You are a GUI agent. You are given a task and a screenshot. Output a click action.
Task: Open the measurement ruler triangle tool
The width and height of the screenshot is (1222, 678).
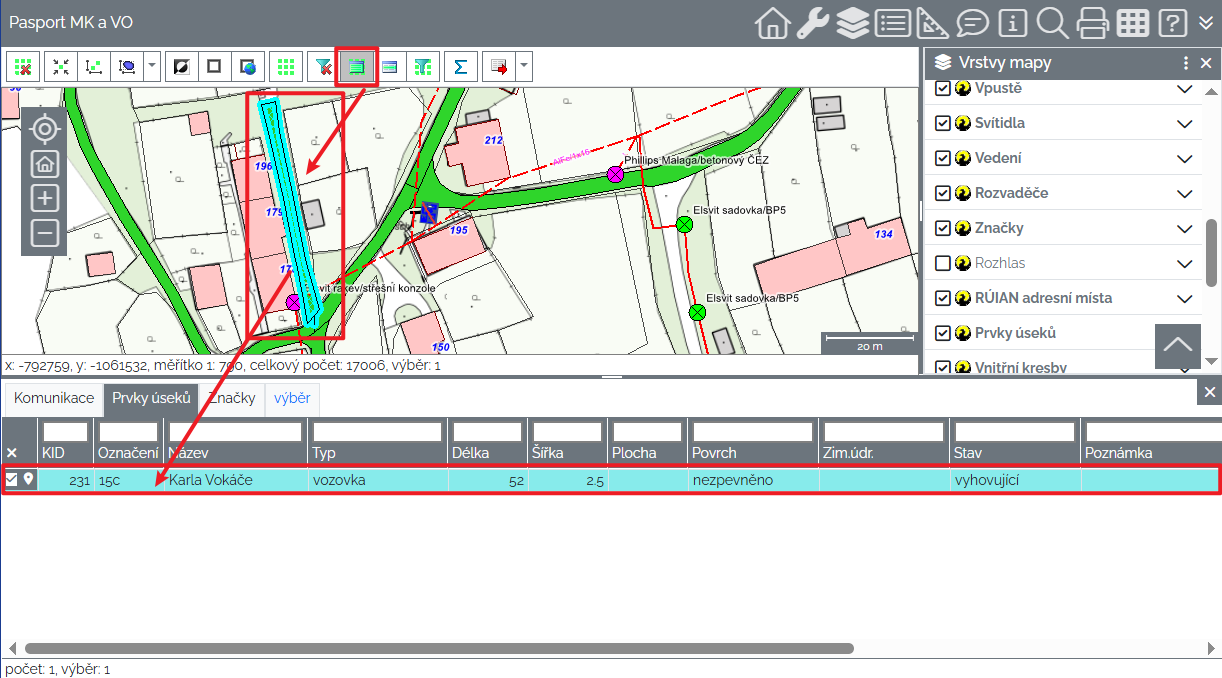pos(932,22)
